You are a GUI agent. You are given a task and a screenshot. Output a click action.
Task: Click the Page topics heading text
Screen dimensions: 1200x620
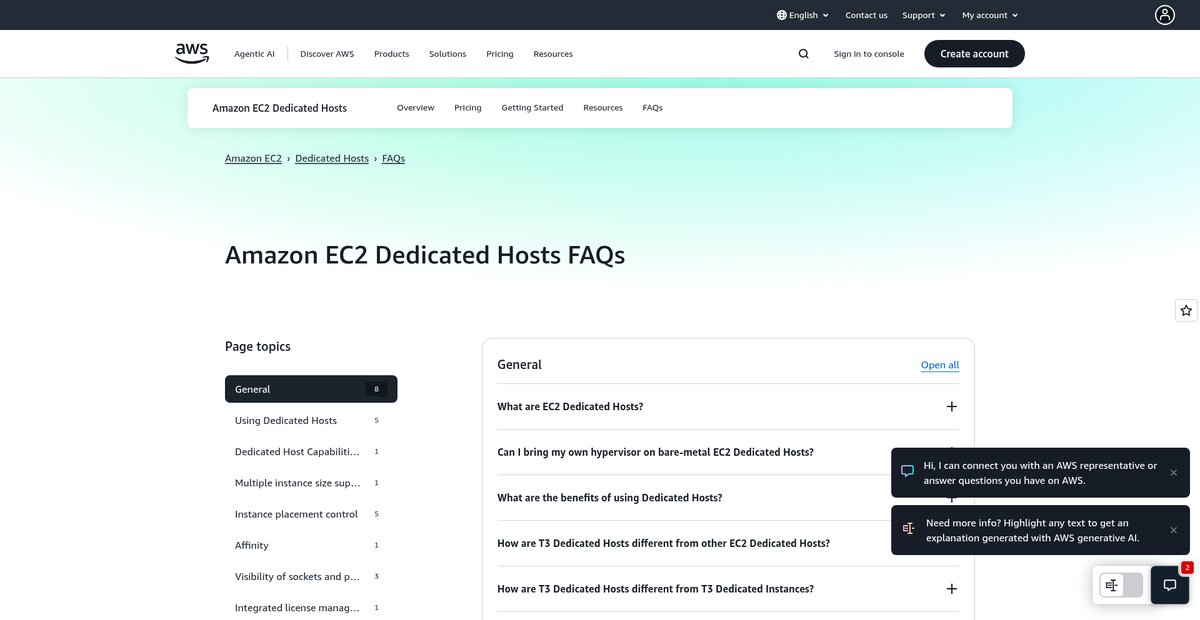click(x=258, y=347)
